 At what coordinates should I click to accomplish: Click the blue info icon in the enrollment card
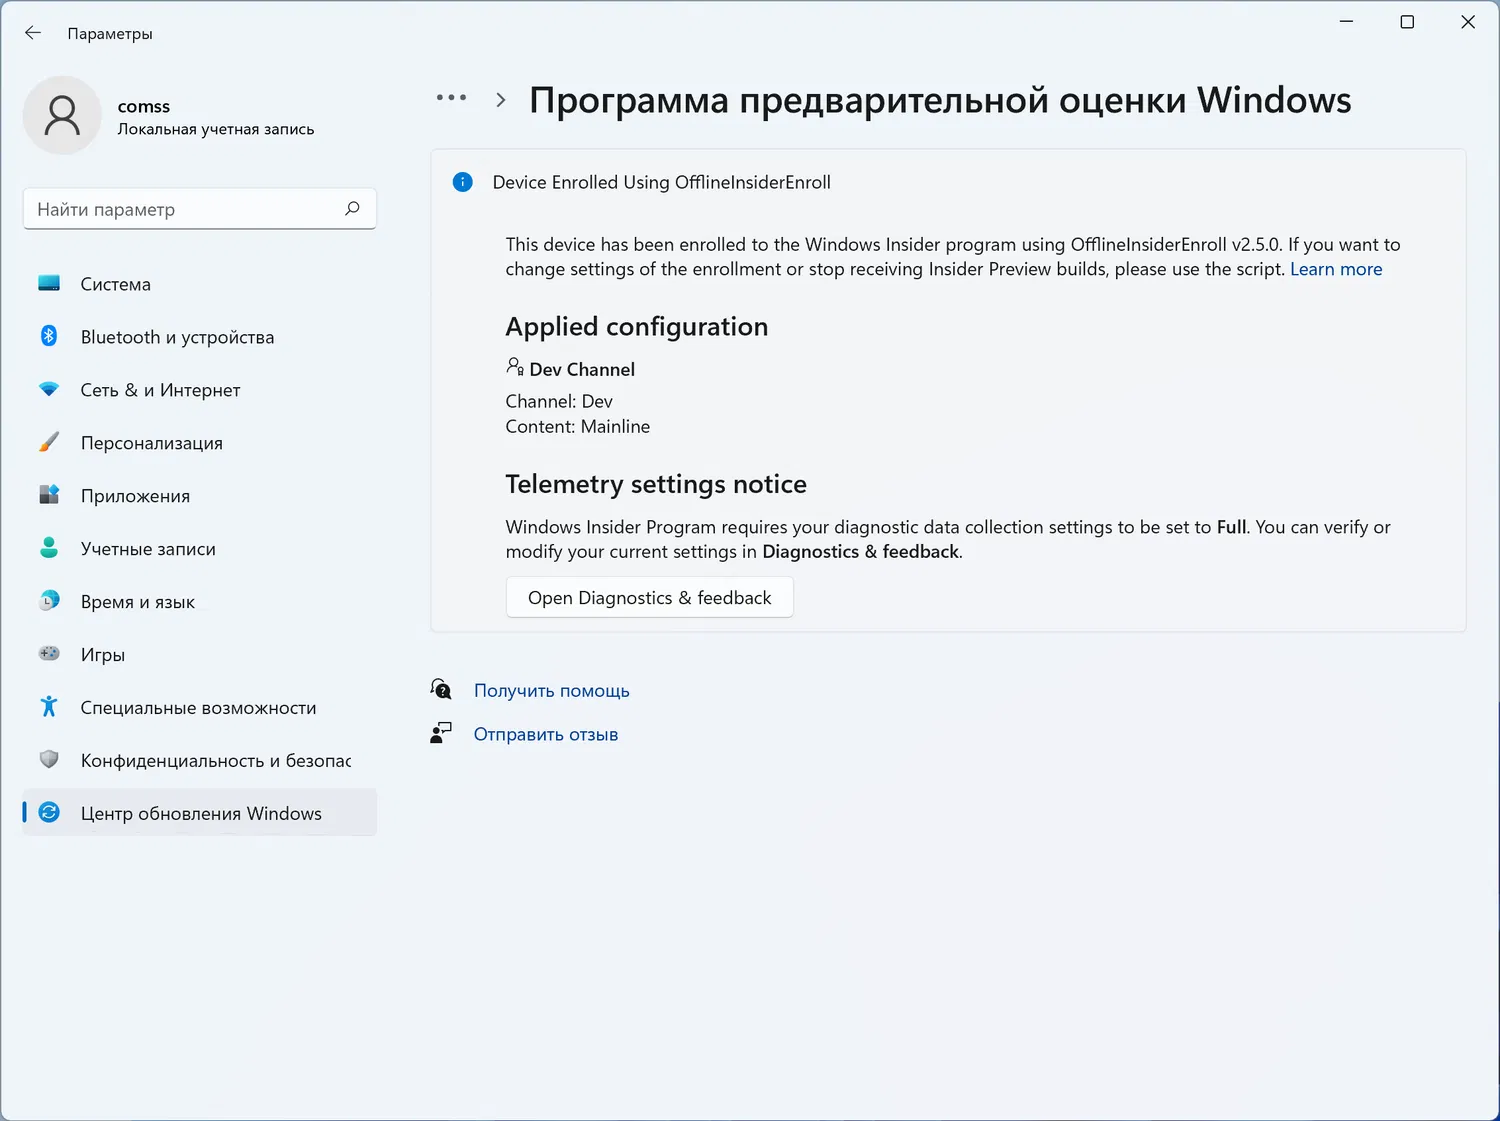coord(462,182)
